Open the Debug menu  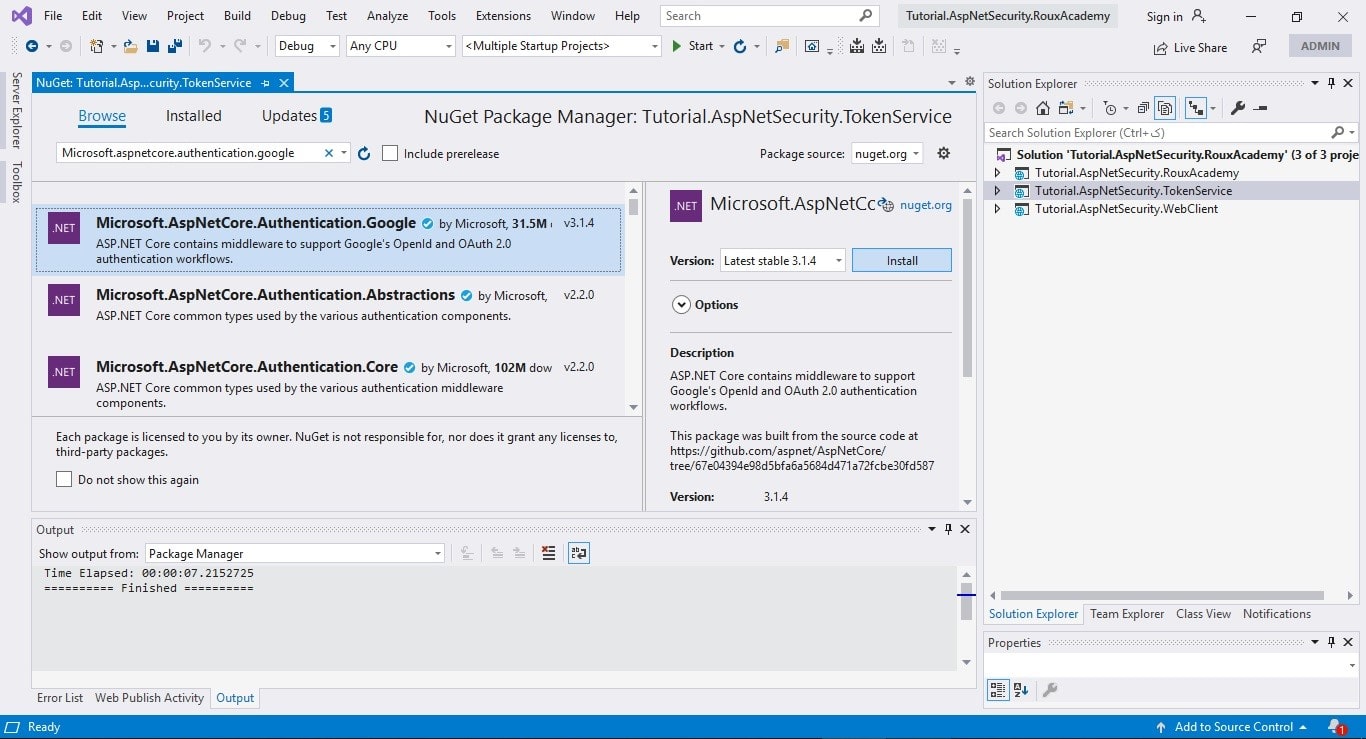[x=288, y=15]
